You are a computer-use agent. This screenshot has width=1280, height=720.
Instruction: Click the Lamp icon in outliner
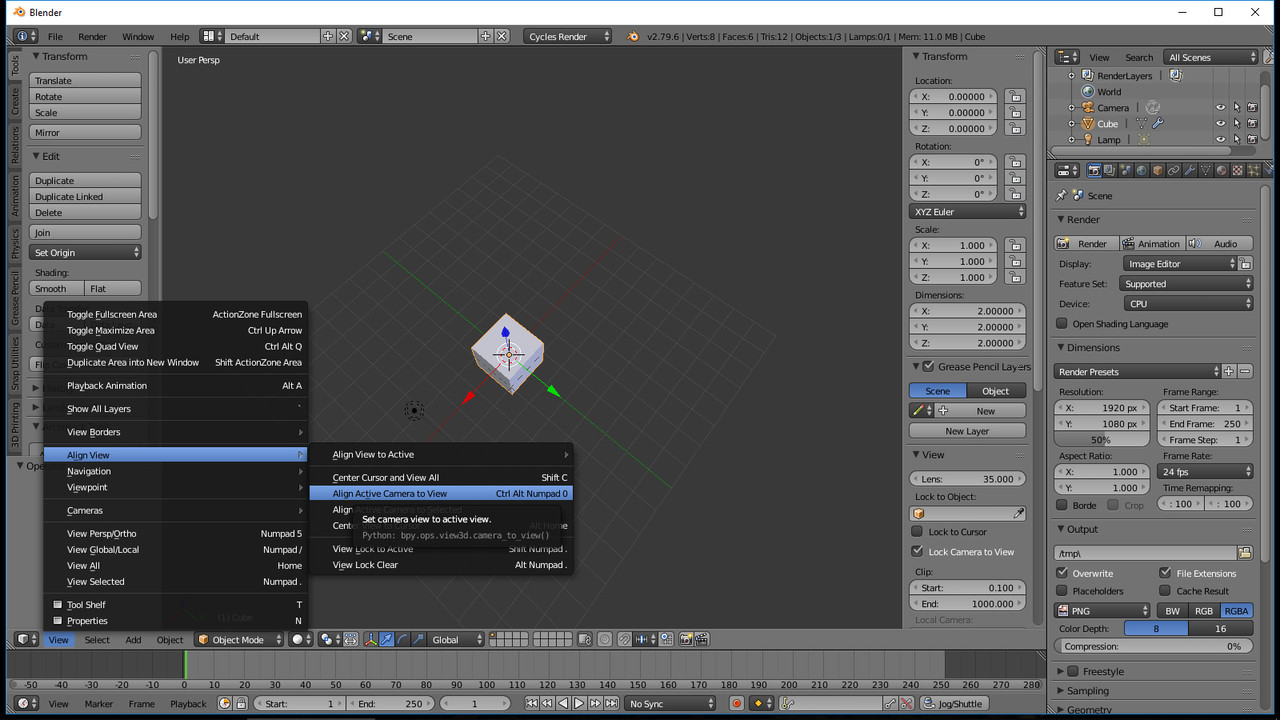1086,139
